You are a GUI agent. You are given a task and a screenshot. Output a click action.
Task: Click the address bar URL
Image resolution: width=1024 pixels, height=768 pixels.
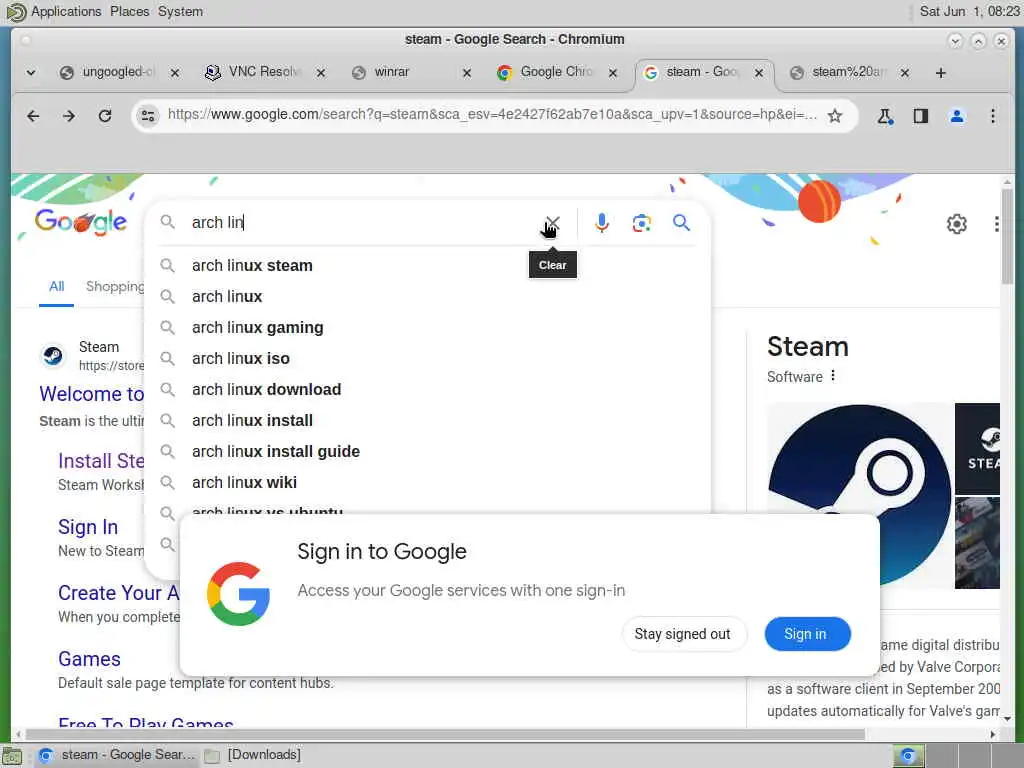(491, 115)
